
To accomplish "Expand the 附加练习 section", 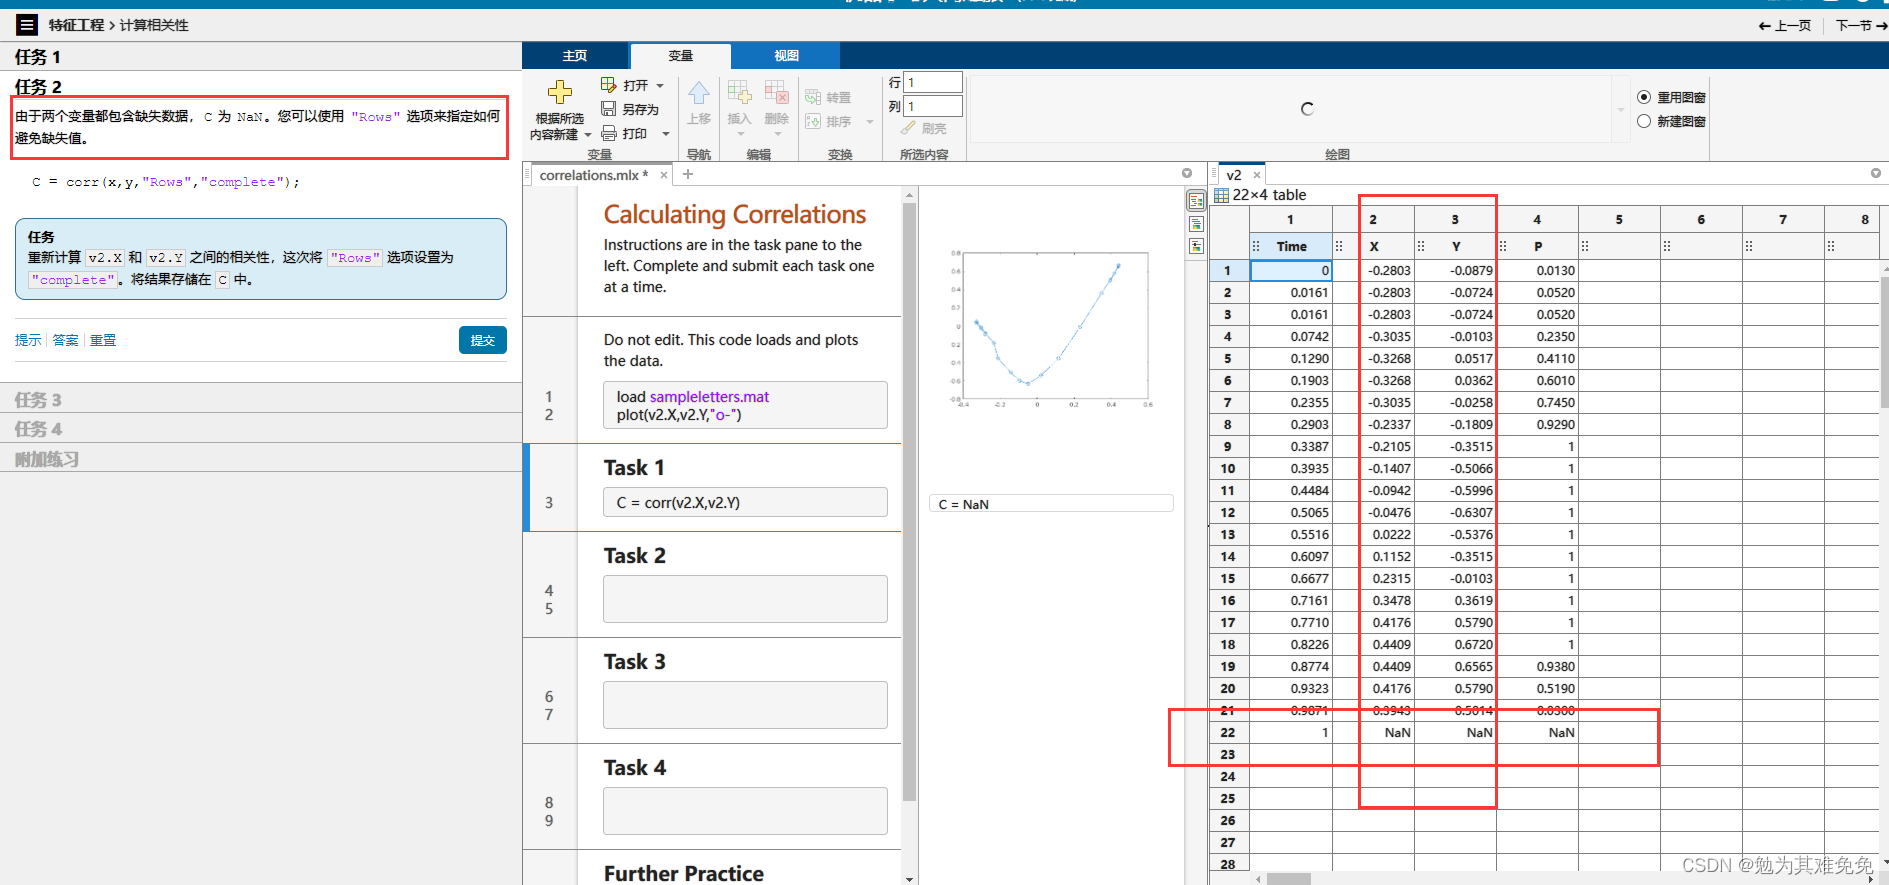I will pyautogui.click(x=260, y=458).
